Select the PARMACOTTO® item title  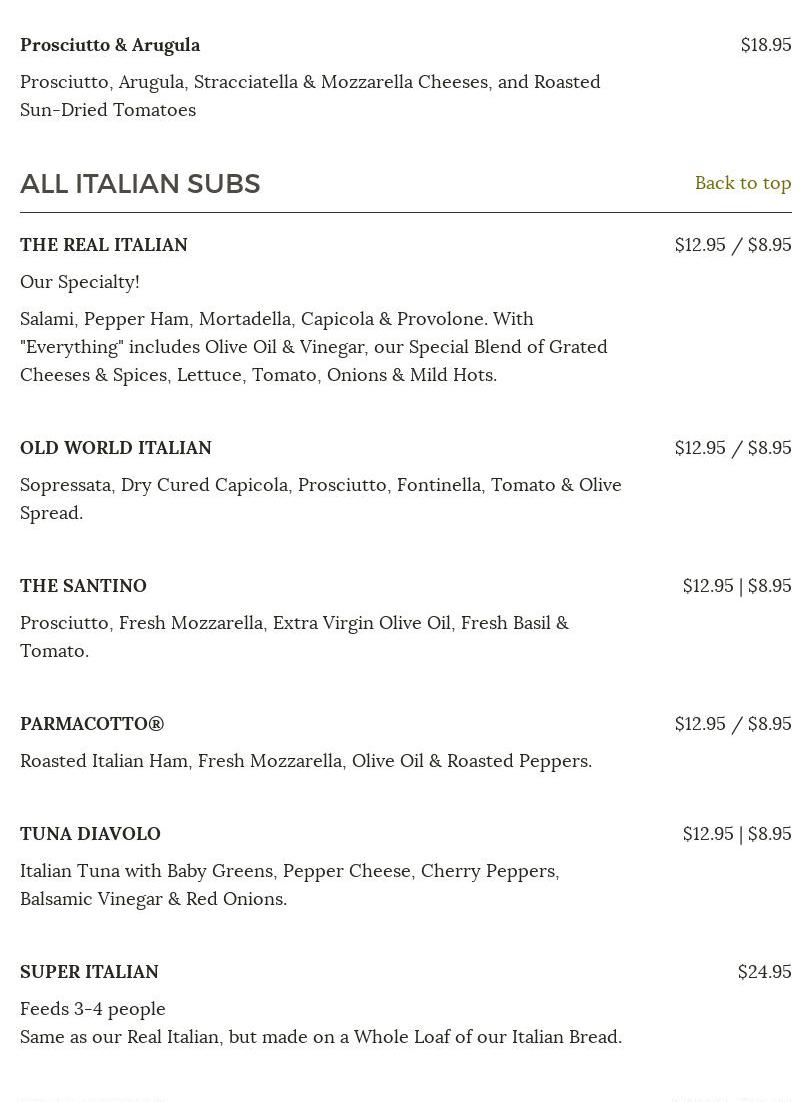[x=92, y=724]
